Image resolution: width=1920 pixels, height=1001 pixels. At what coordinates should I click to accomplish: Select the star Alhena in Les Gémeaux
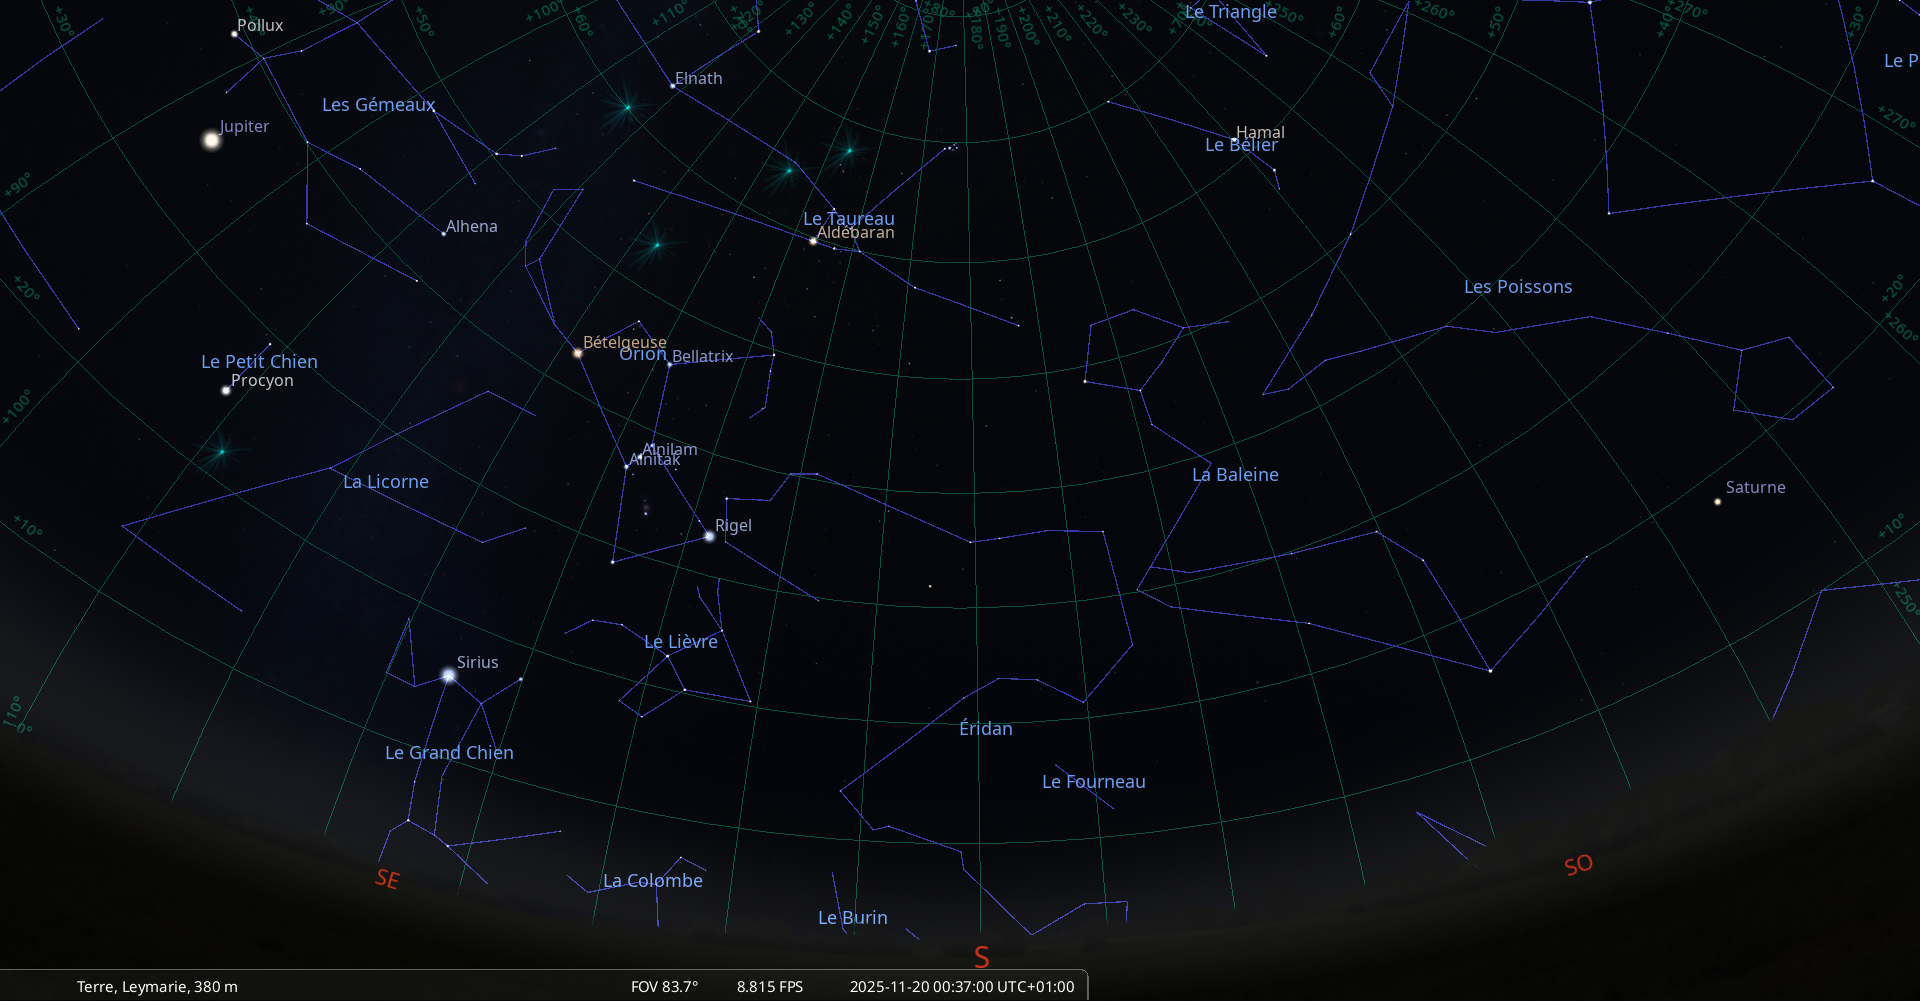444,233
